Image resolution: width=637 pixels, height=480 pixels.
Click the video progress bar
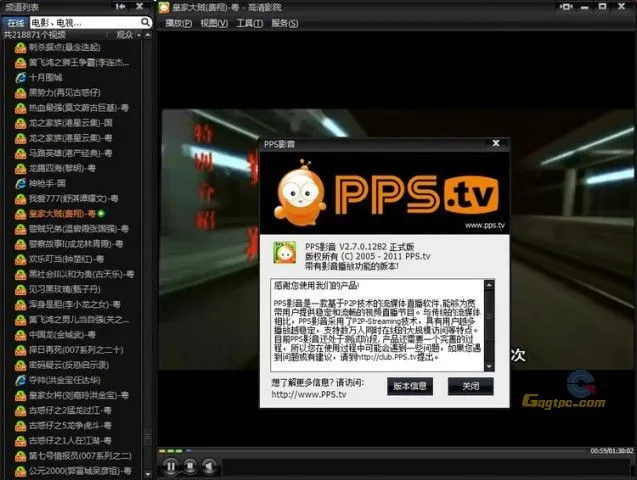pos(374,451)
